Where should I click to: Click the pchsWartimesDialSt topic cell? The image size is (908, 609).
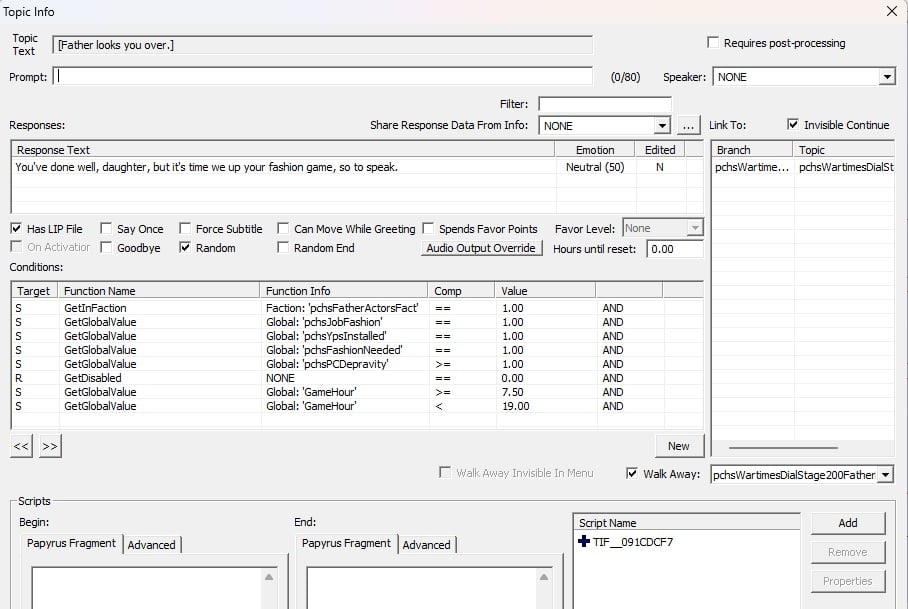pyautogui.click(x=846, y=167)
